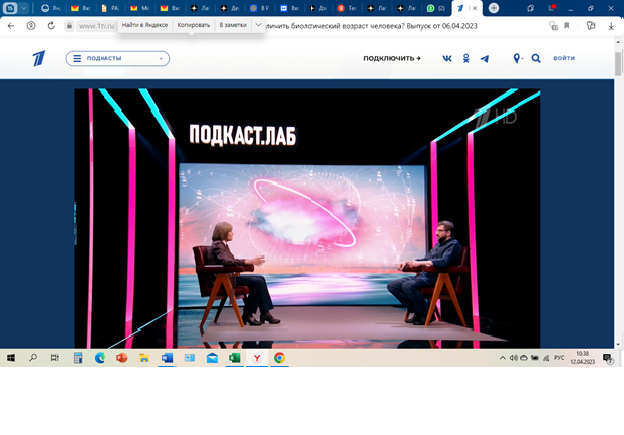
Task: Open the browser menu with red notification dot
Action: pos(551,8)
